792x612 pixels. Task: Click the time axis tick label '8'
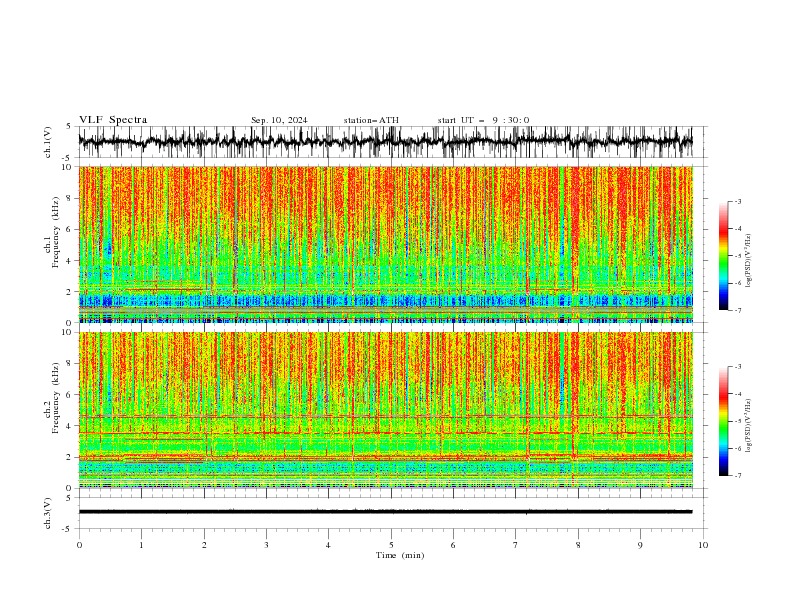coord(578,545)
